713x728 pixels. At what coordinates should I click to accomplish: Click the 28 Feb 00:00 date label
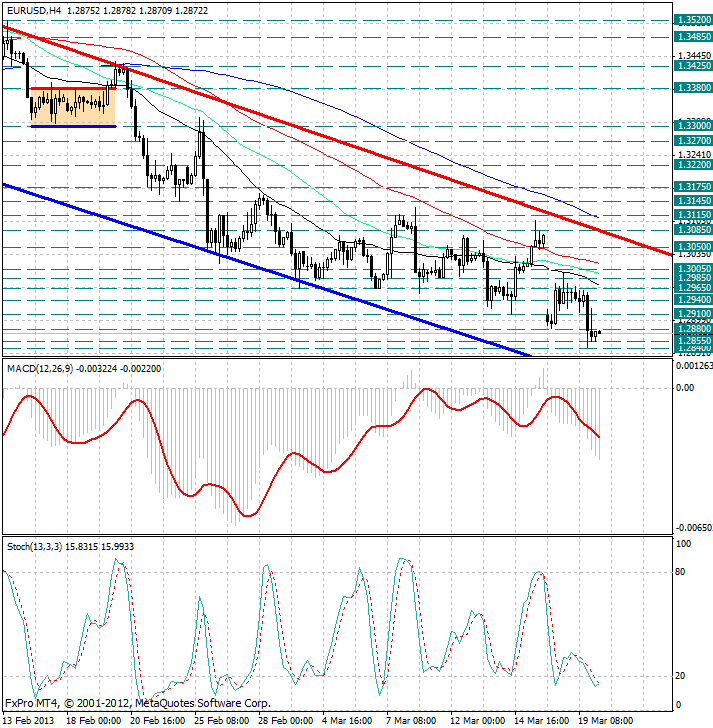click(285, 720)
